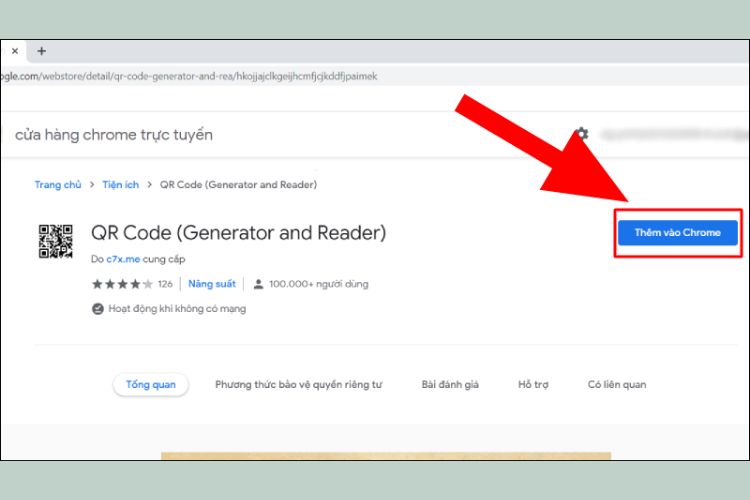This screenshot has height=500, width=750.
Task: Open Năng suất category link
Action: coord(212,284)
